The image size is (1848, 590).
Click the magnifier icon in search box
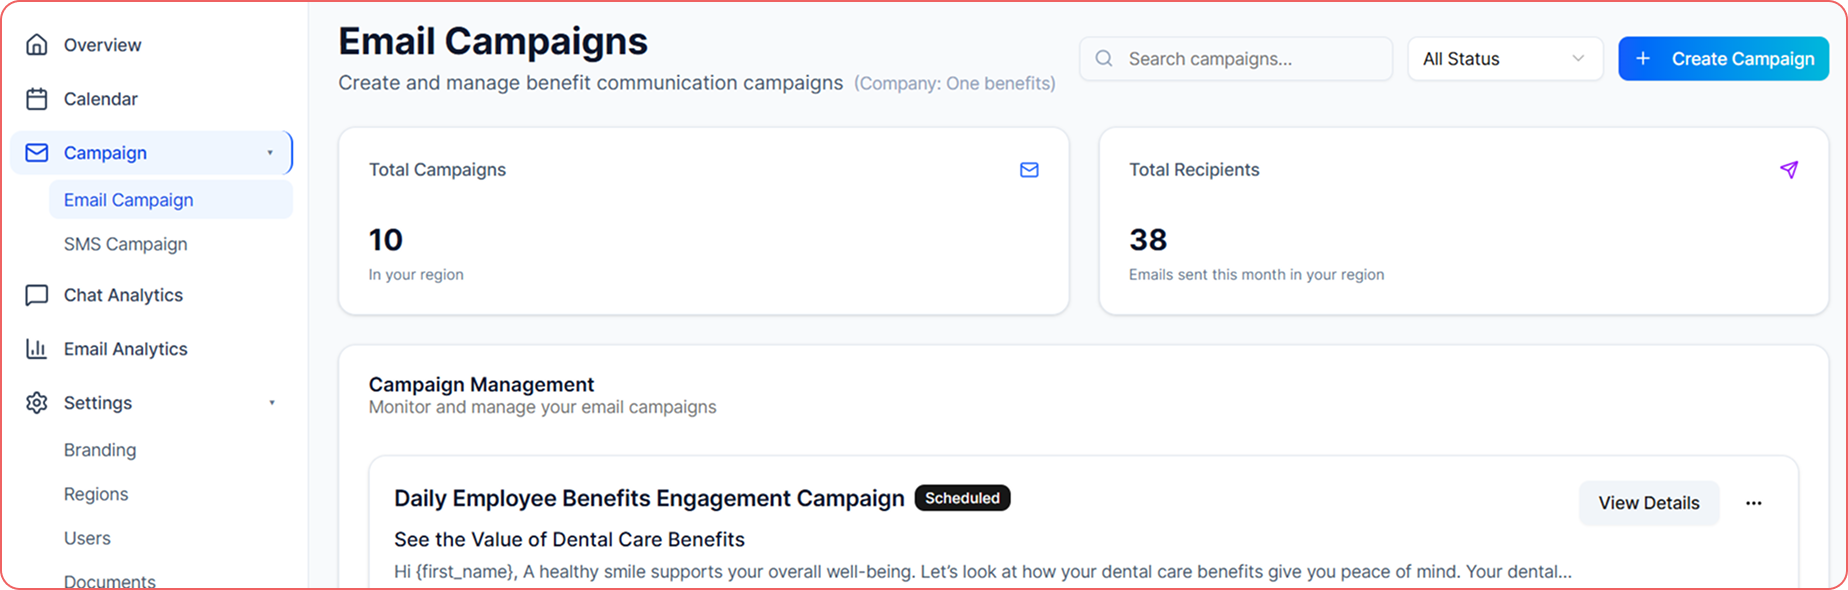1104,59
